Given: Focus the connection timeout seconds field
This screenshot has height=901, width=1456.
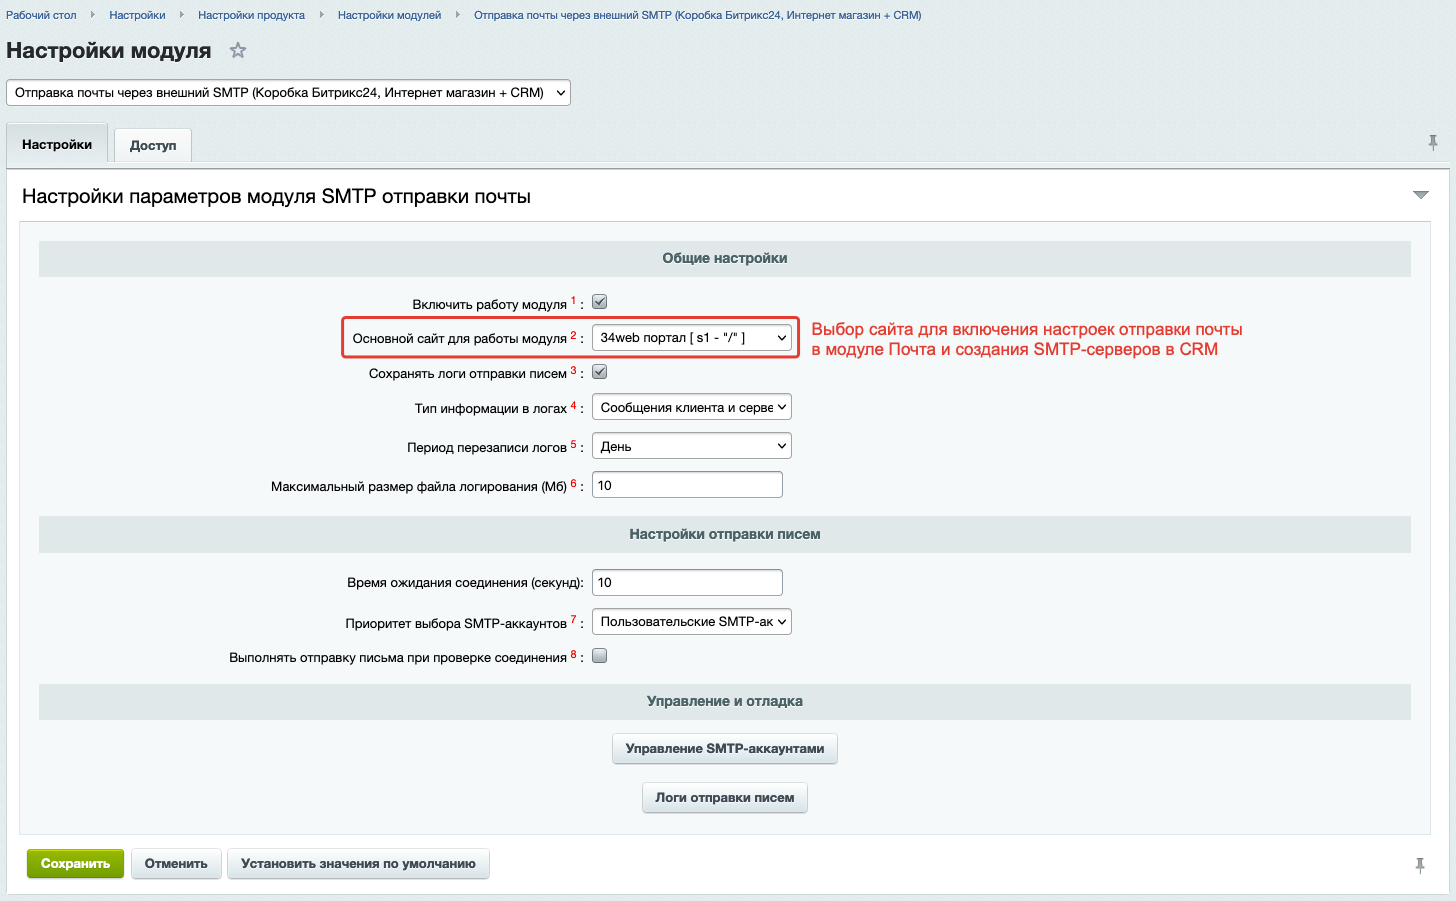Looking at the screenshot, I should 687,582.
